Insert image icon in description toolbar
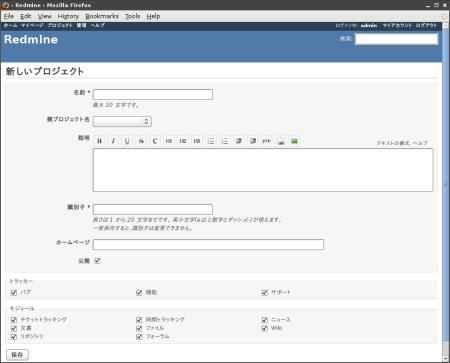Image resolution: width=450 pixels, height=363 pixels. click(x=294, y=141)
